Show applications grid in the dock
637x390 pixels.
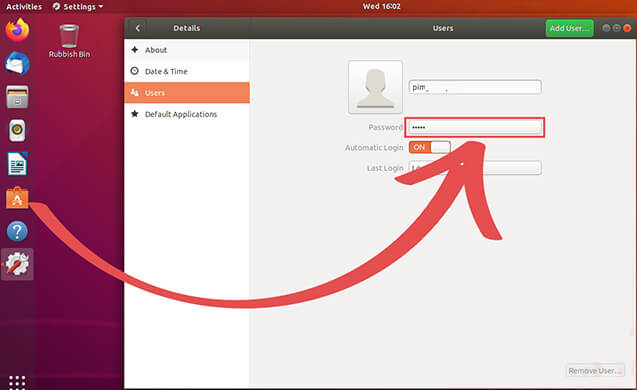pos(17,382)
